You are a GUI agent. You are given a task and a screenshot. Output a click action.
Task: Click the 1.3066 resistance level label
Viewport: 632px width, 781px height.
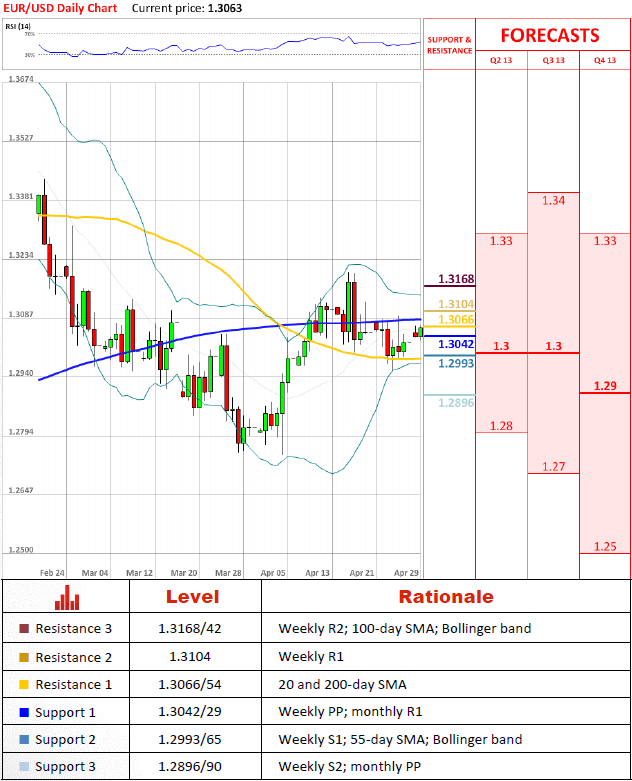click(456, 319)
